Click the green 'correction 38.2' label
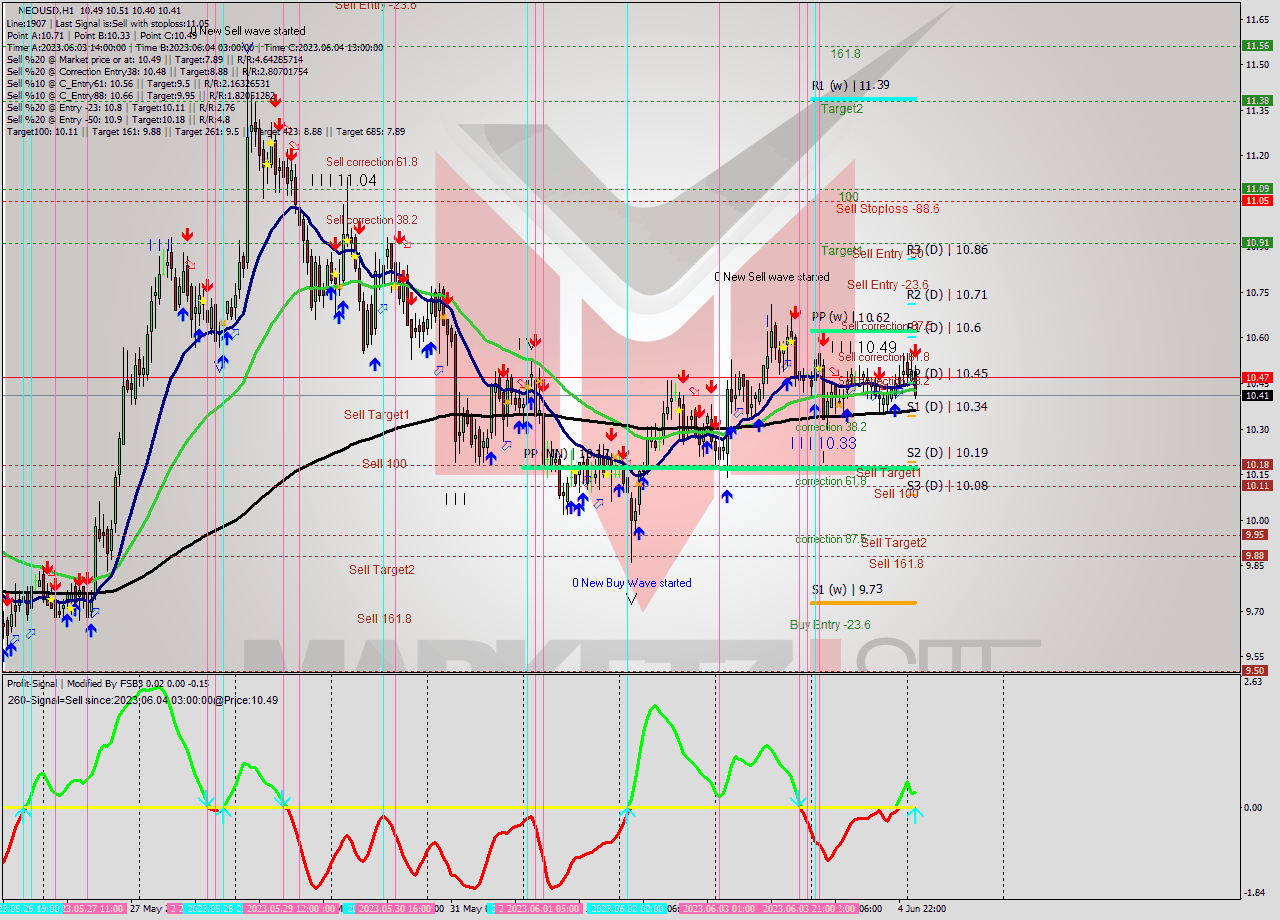Viewport: 1280px width, 920px height. tap(831, 427)
